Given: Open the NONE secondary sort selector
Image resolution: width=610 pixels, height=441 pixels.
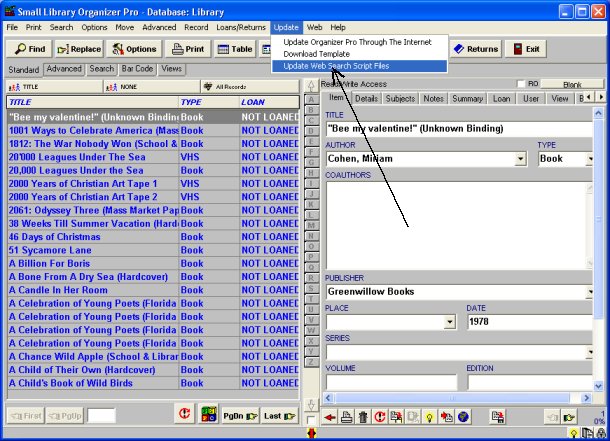Looking at the screenshot, I should 152,87.
